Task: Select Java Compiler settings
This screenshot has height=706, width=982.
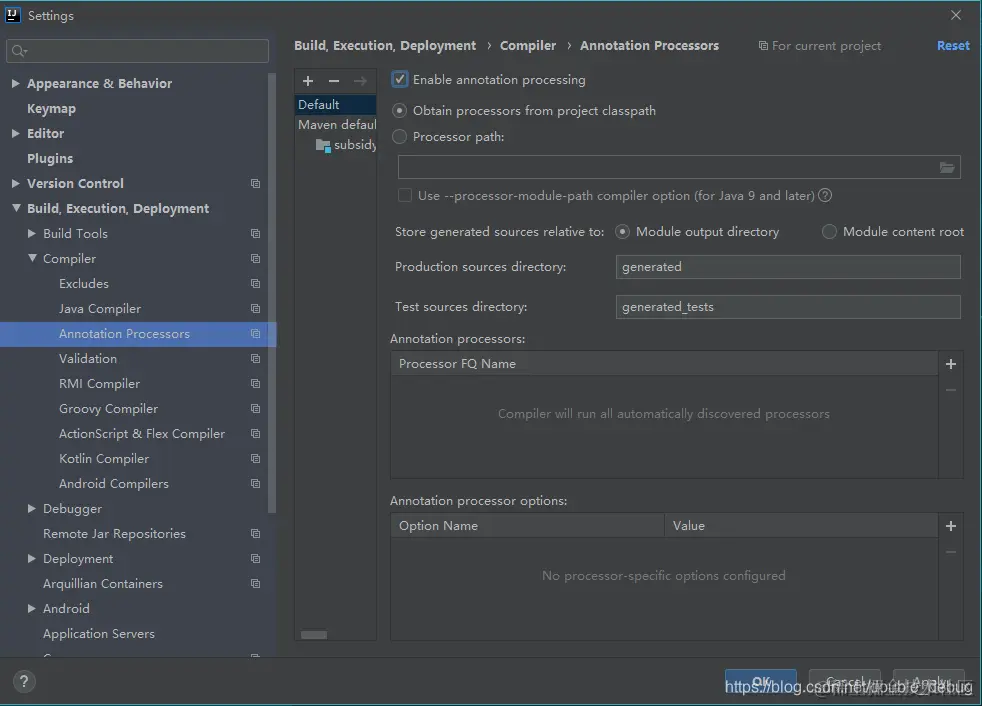Action: click(x=100, y=309)
